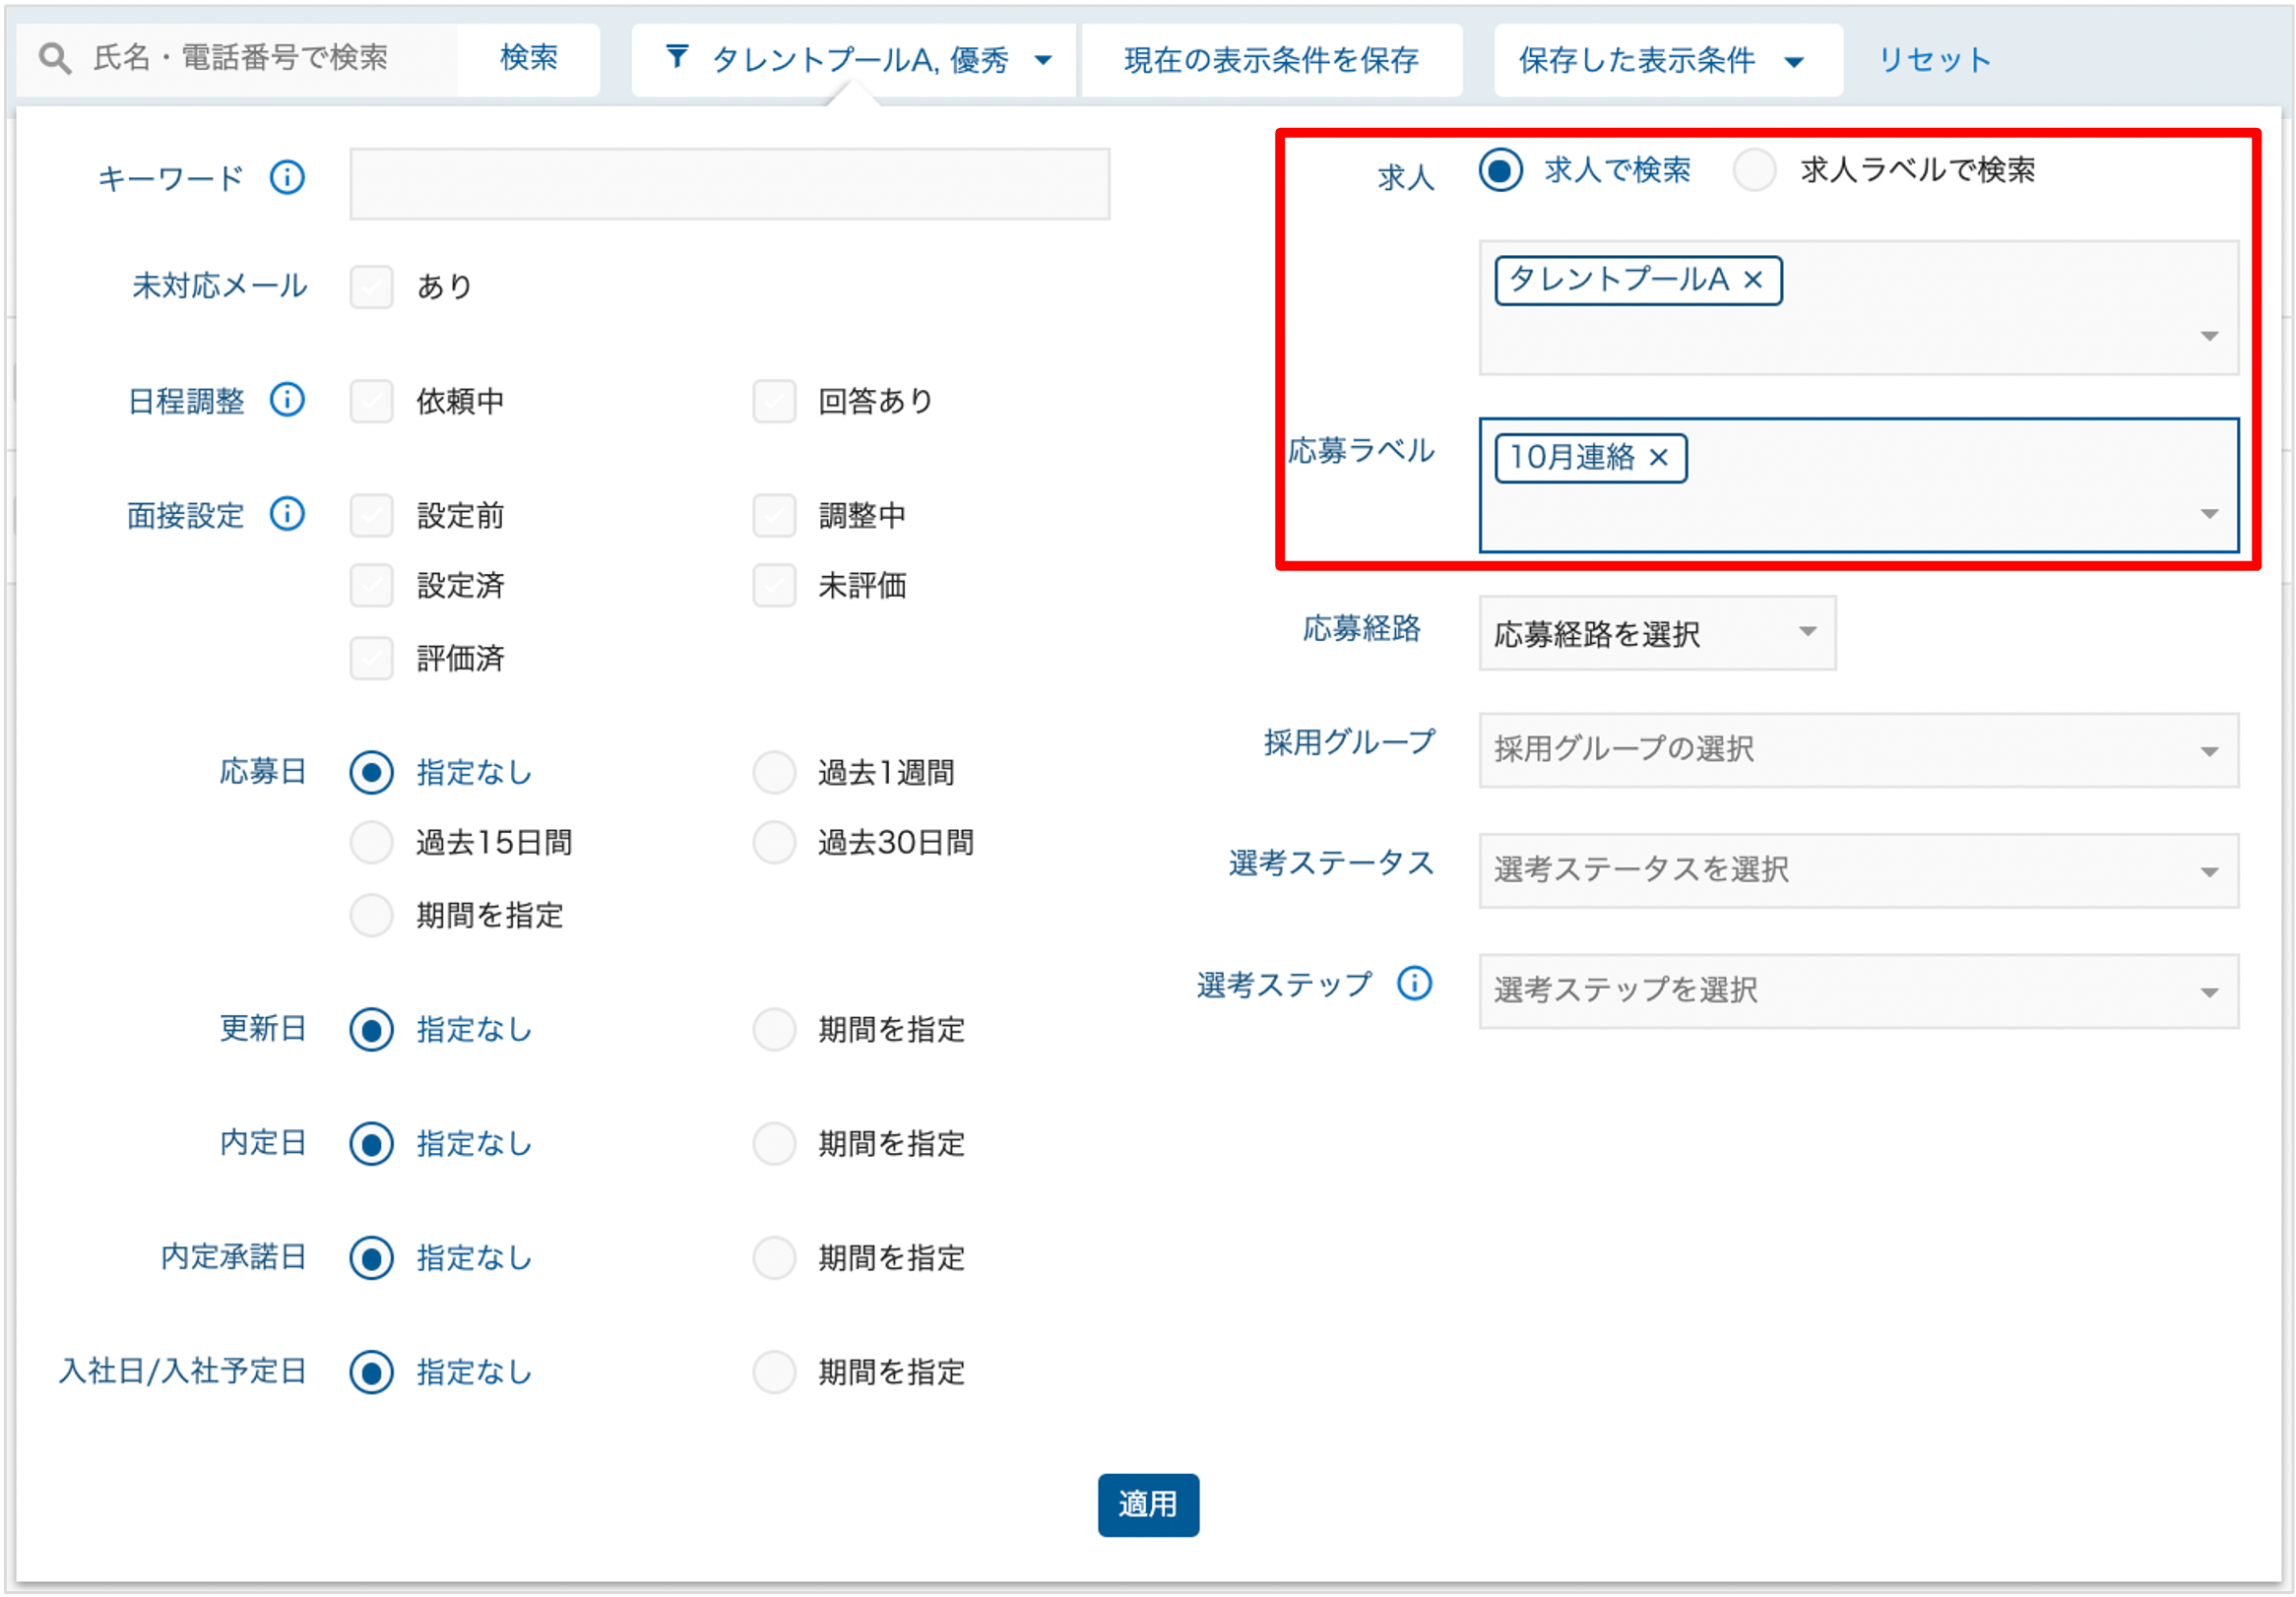Open the 選考ステータスを選択 dropdown
The image size is (2296, 1597).
pos(1857,870)
